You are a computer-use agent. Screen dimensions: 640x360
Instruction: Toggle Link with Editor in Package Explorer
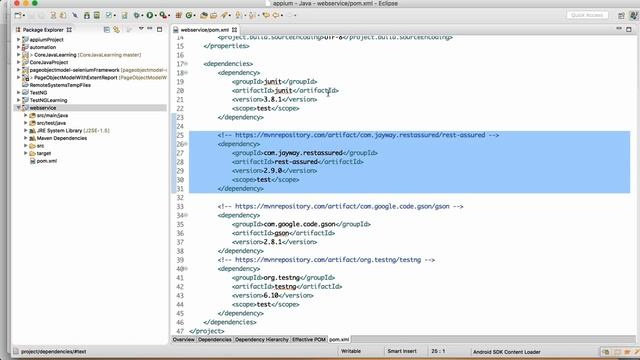coord(117,29)
